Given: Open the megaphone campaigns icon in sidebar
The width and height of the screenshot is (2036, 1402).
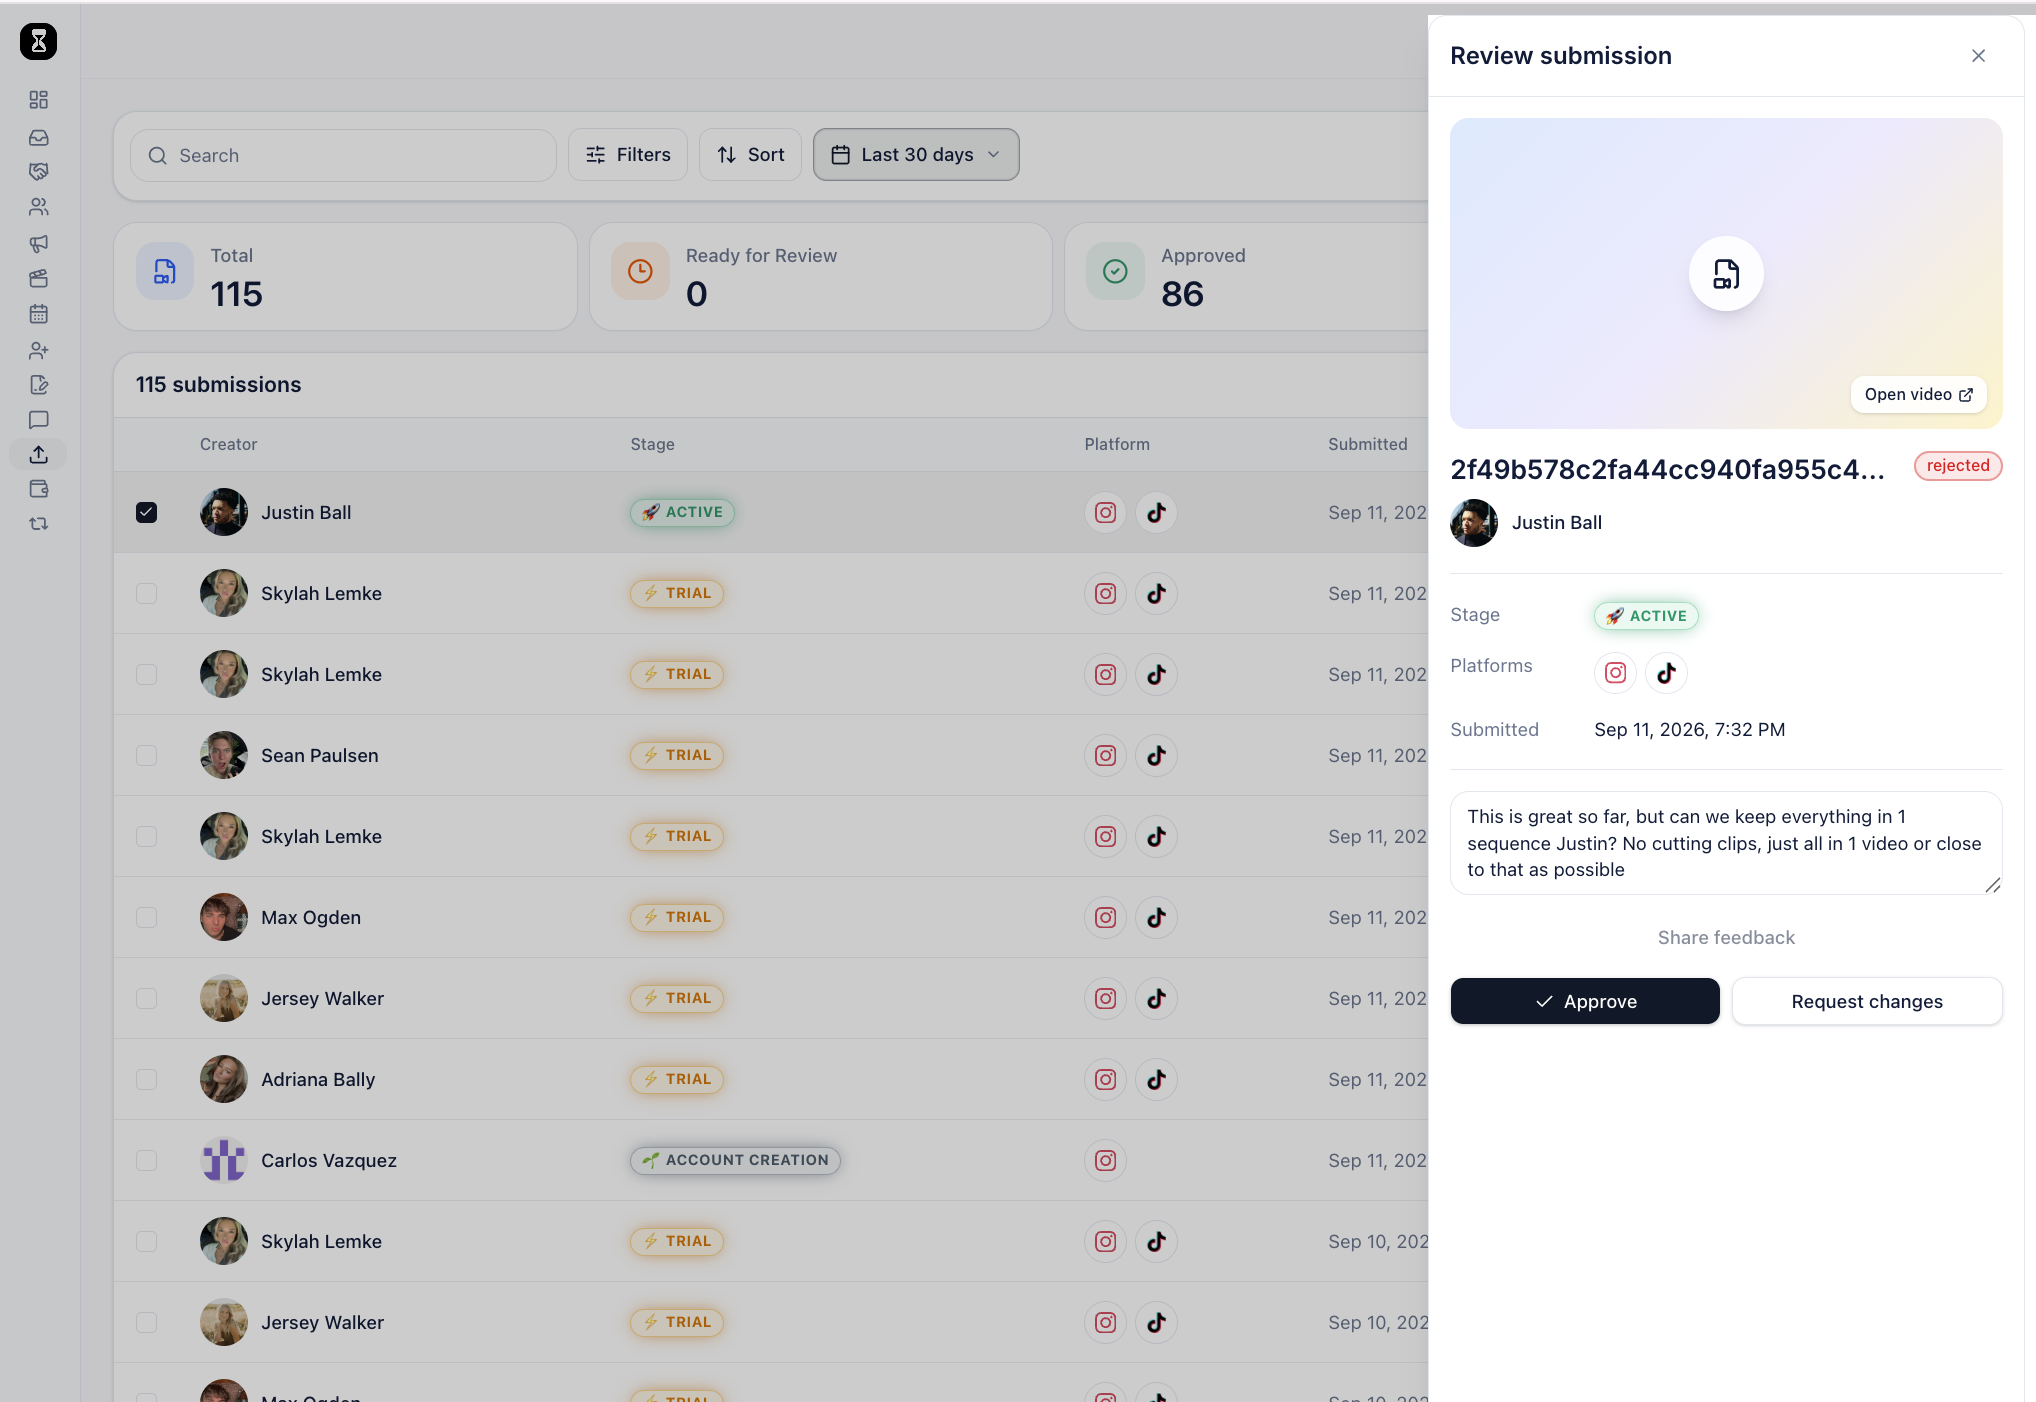Looking at the screenshot, I should 38,243.
